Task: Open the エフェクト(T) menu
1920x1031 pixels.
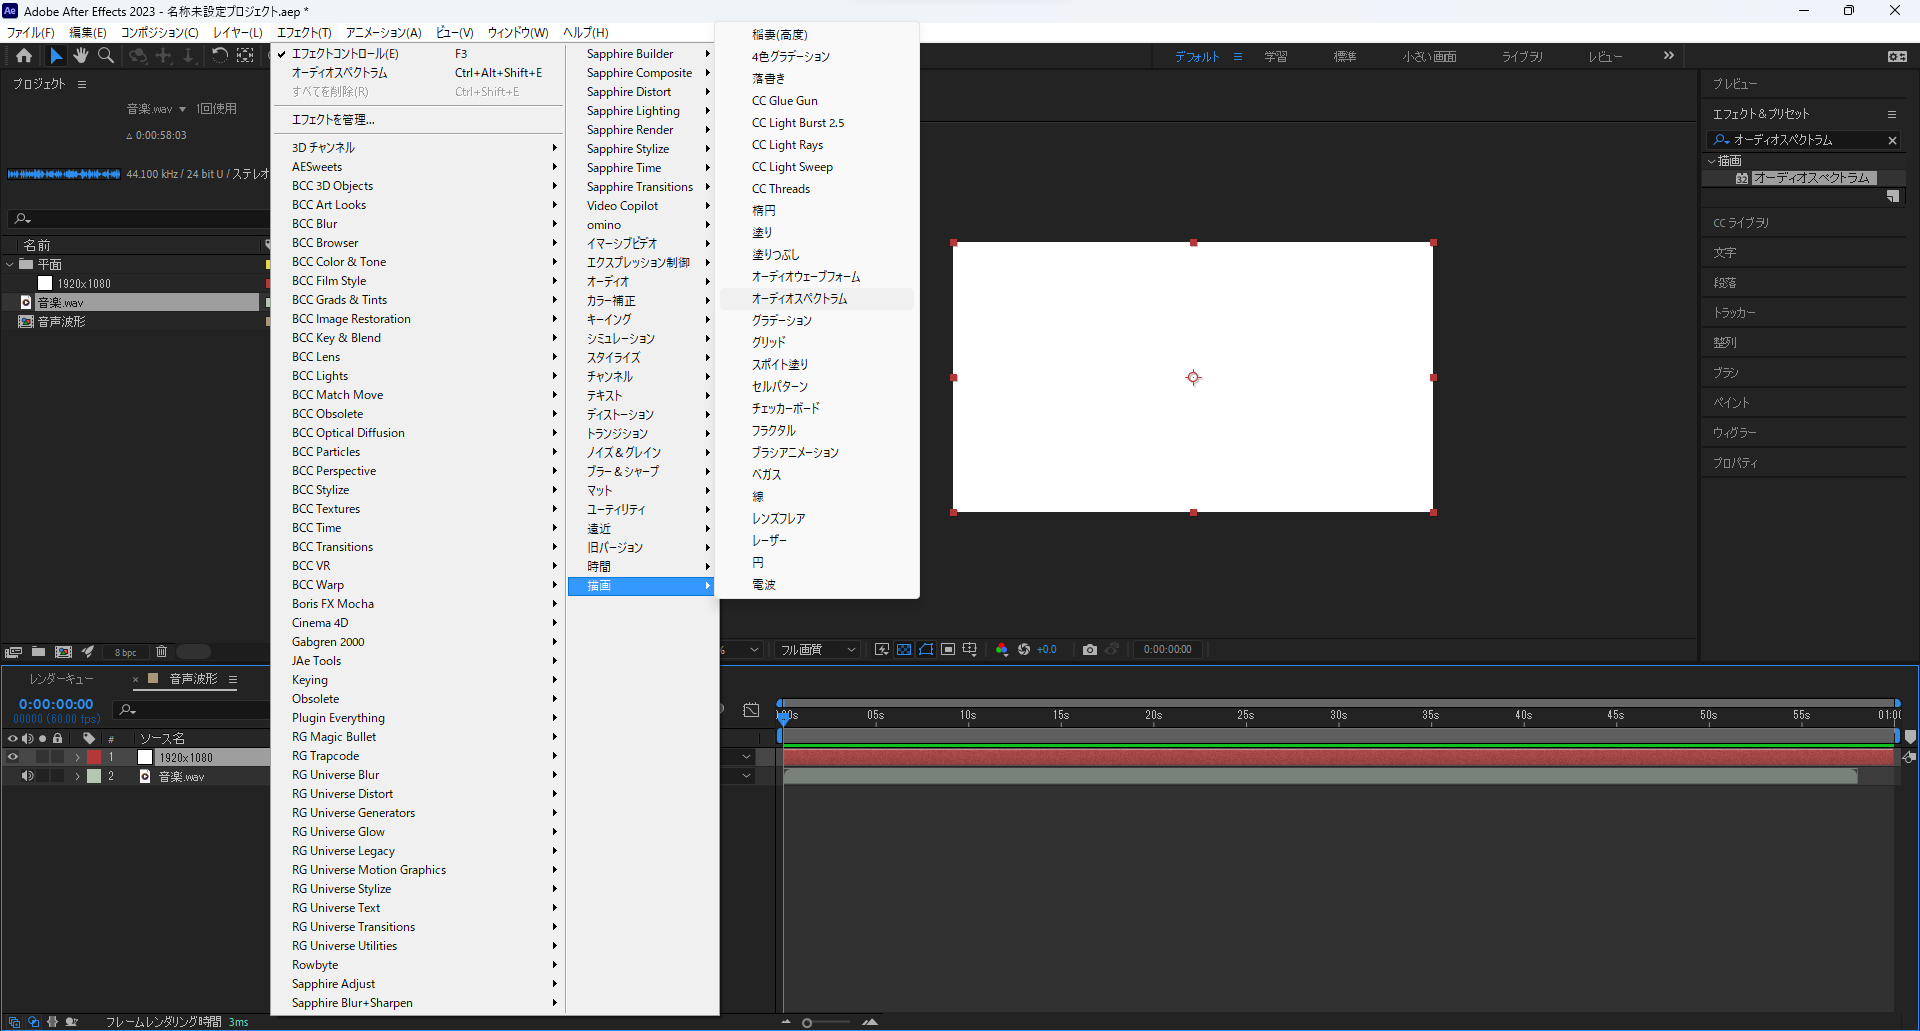Action: 304,33
